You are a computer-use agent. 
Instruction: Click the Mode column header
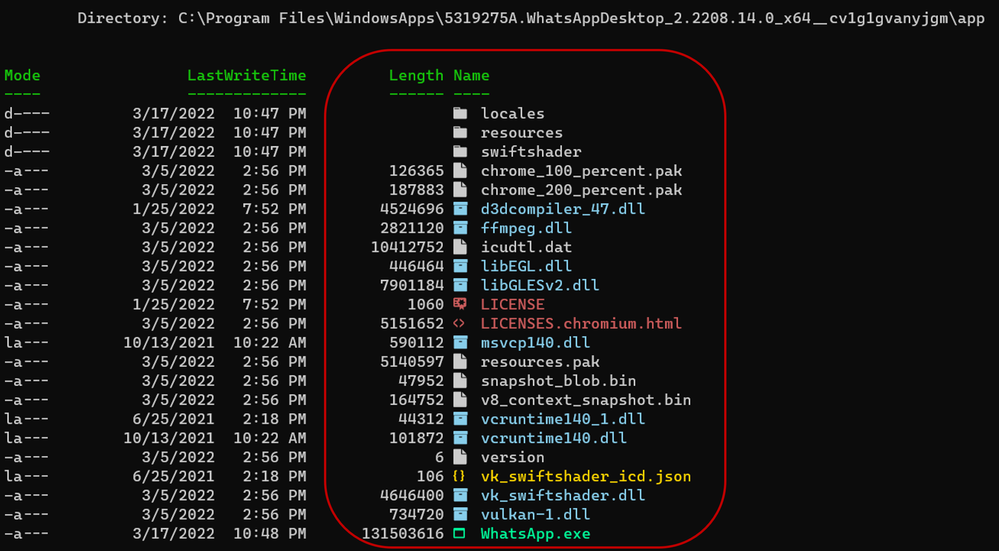(22, 75)
